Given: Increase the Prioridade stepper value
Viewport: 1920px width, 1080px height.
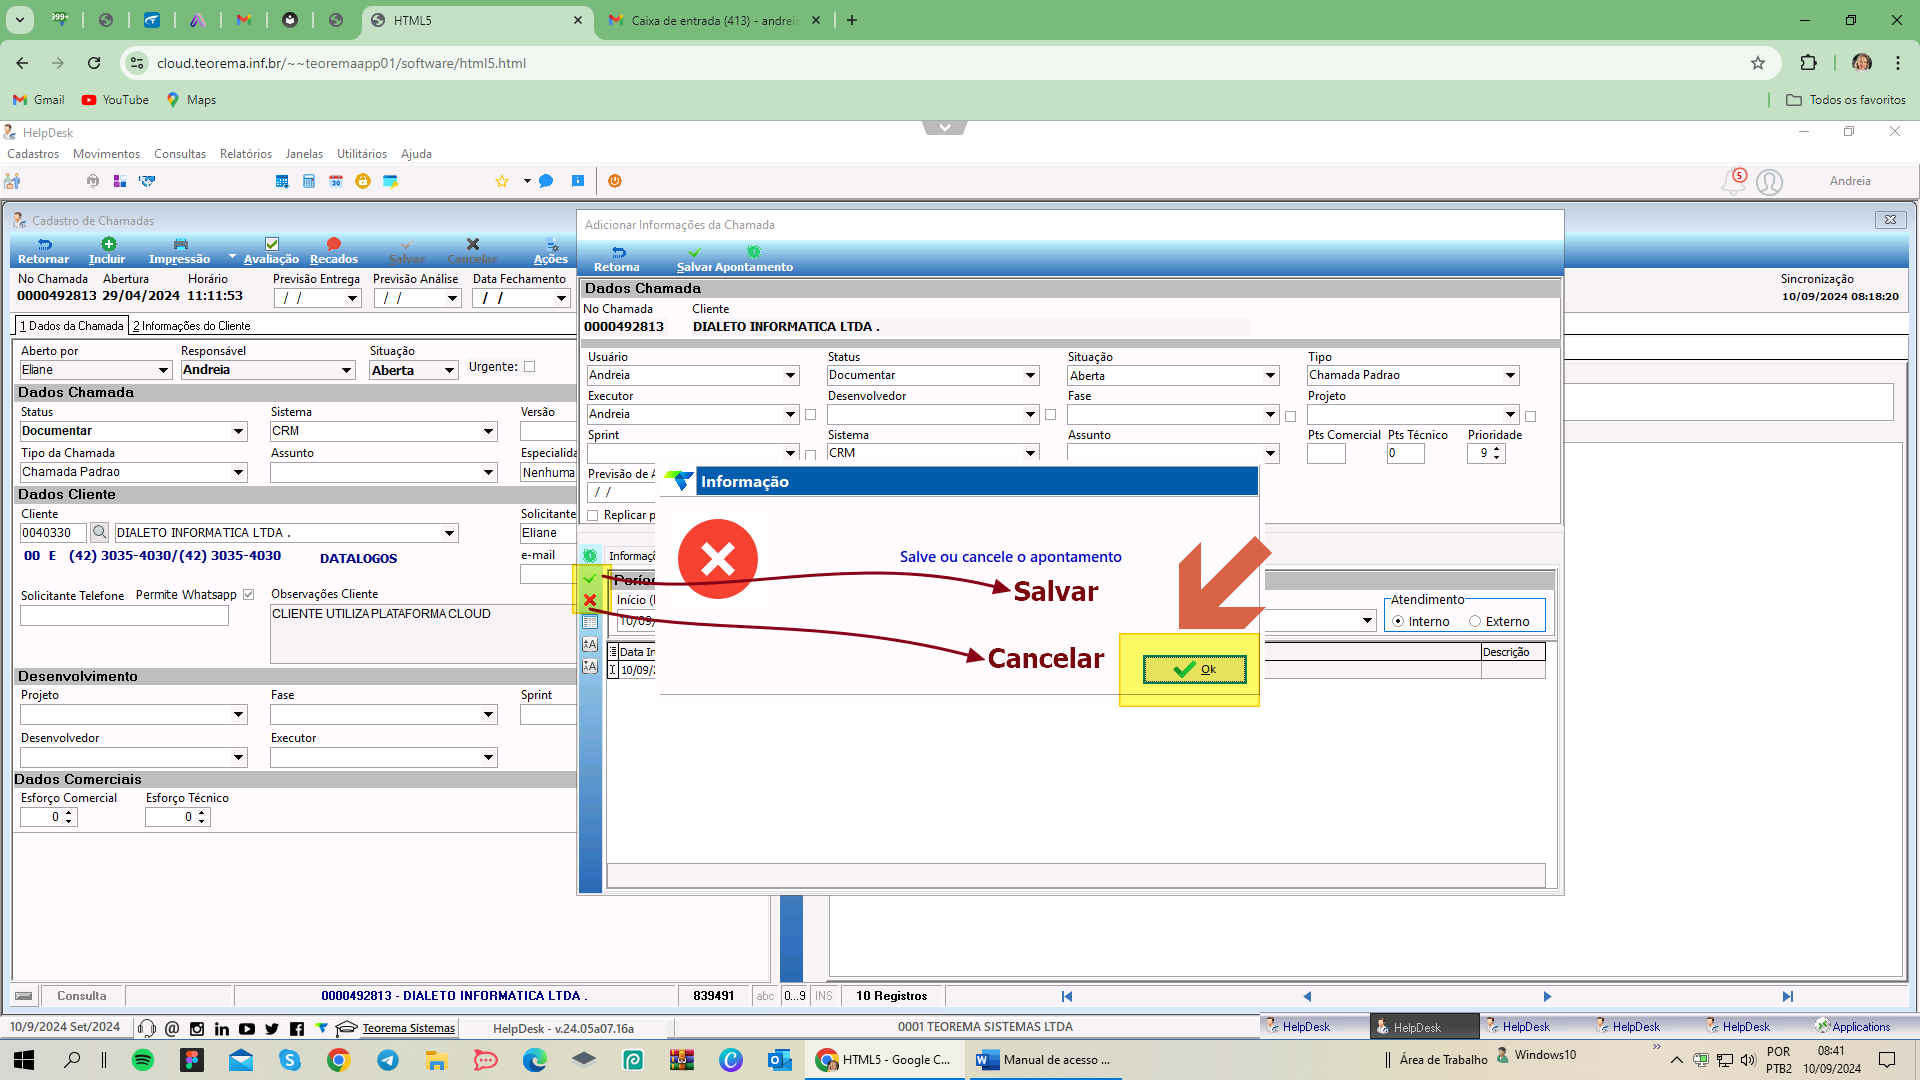Looking at the screenshot, I should pos(1497,449).
